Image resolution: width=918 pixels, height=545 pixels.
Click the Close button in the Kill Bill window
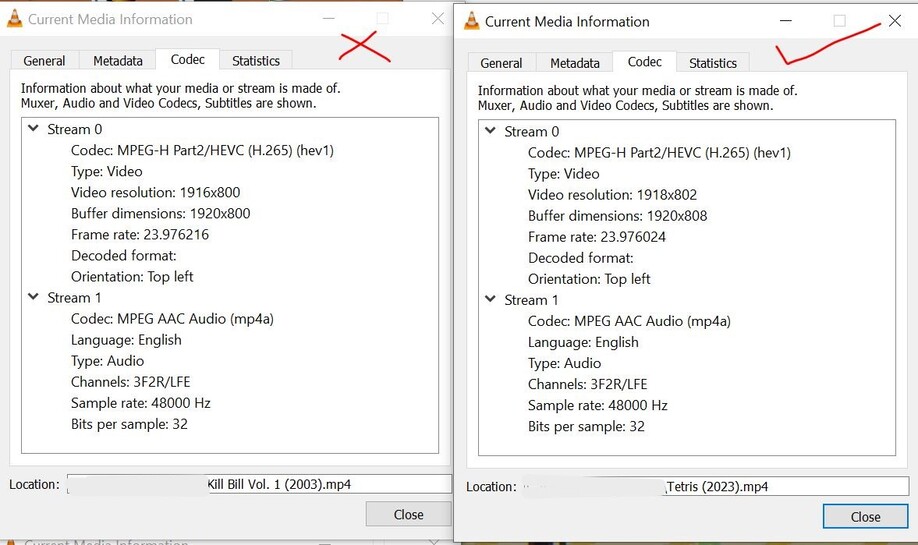(x=409, y=515)
